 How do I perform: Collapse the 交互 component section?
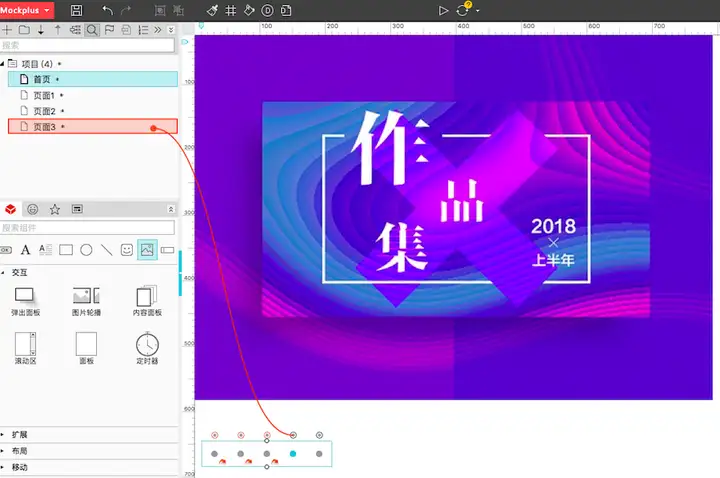(x=3, y=272)
